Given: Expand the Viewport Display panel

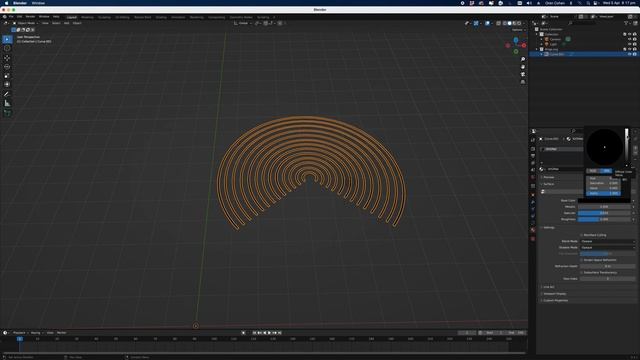Looking at the screenshot, I should click(x=554, y=293).
